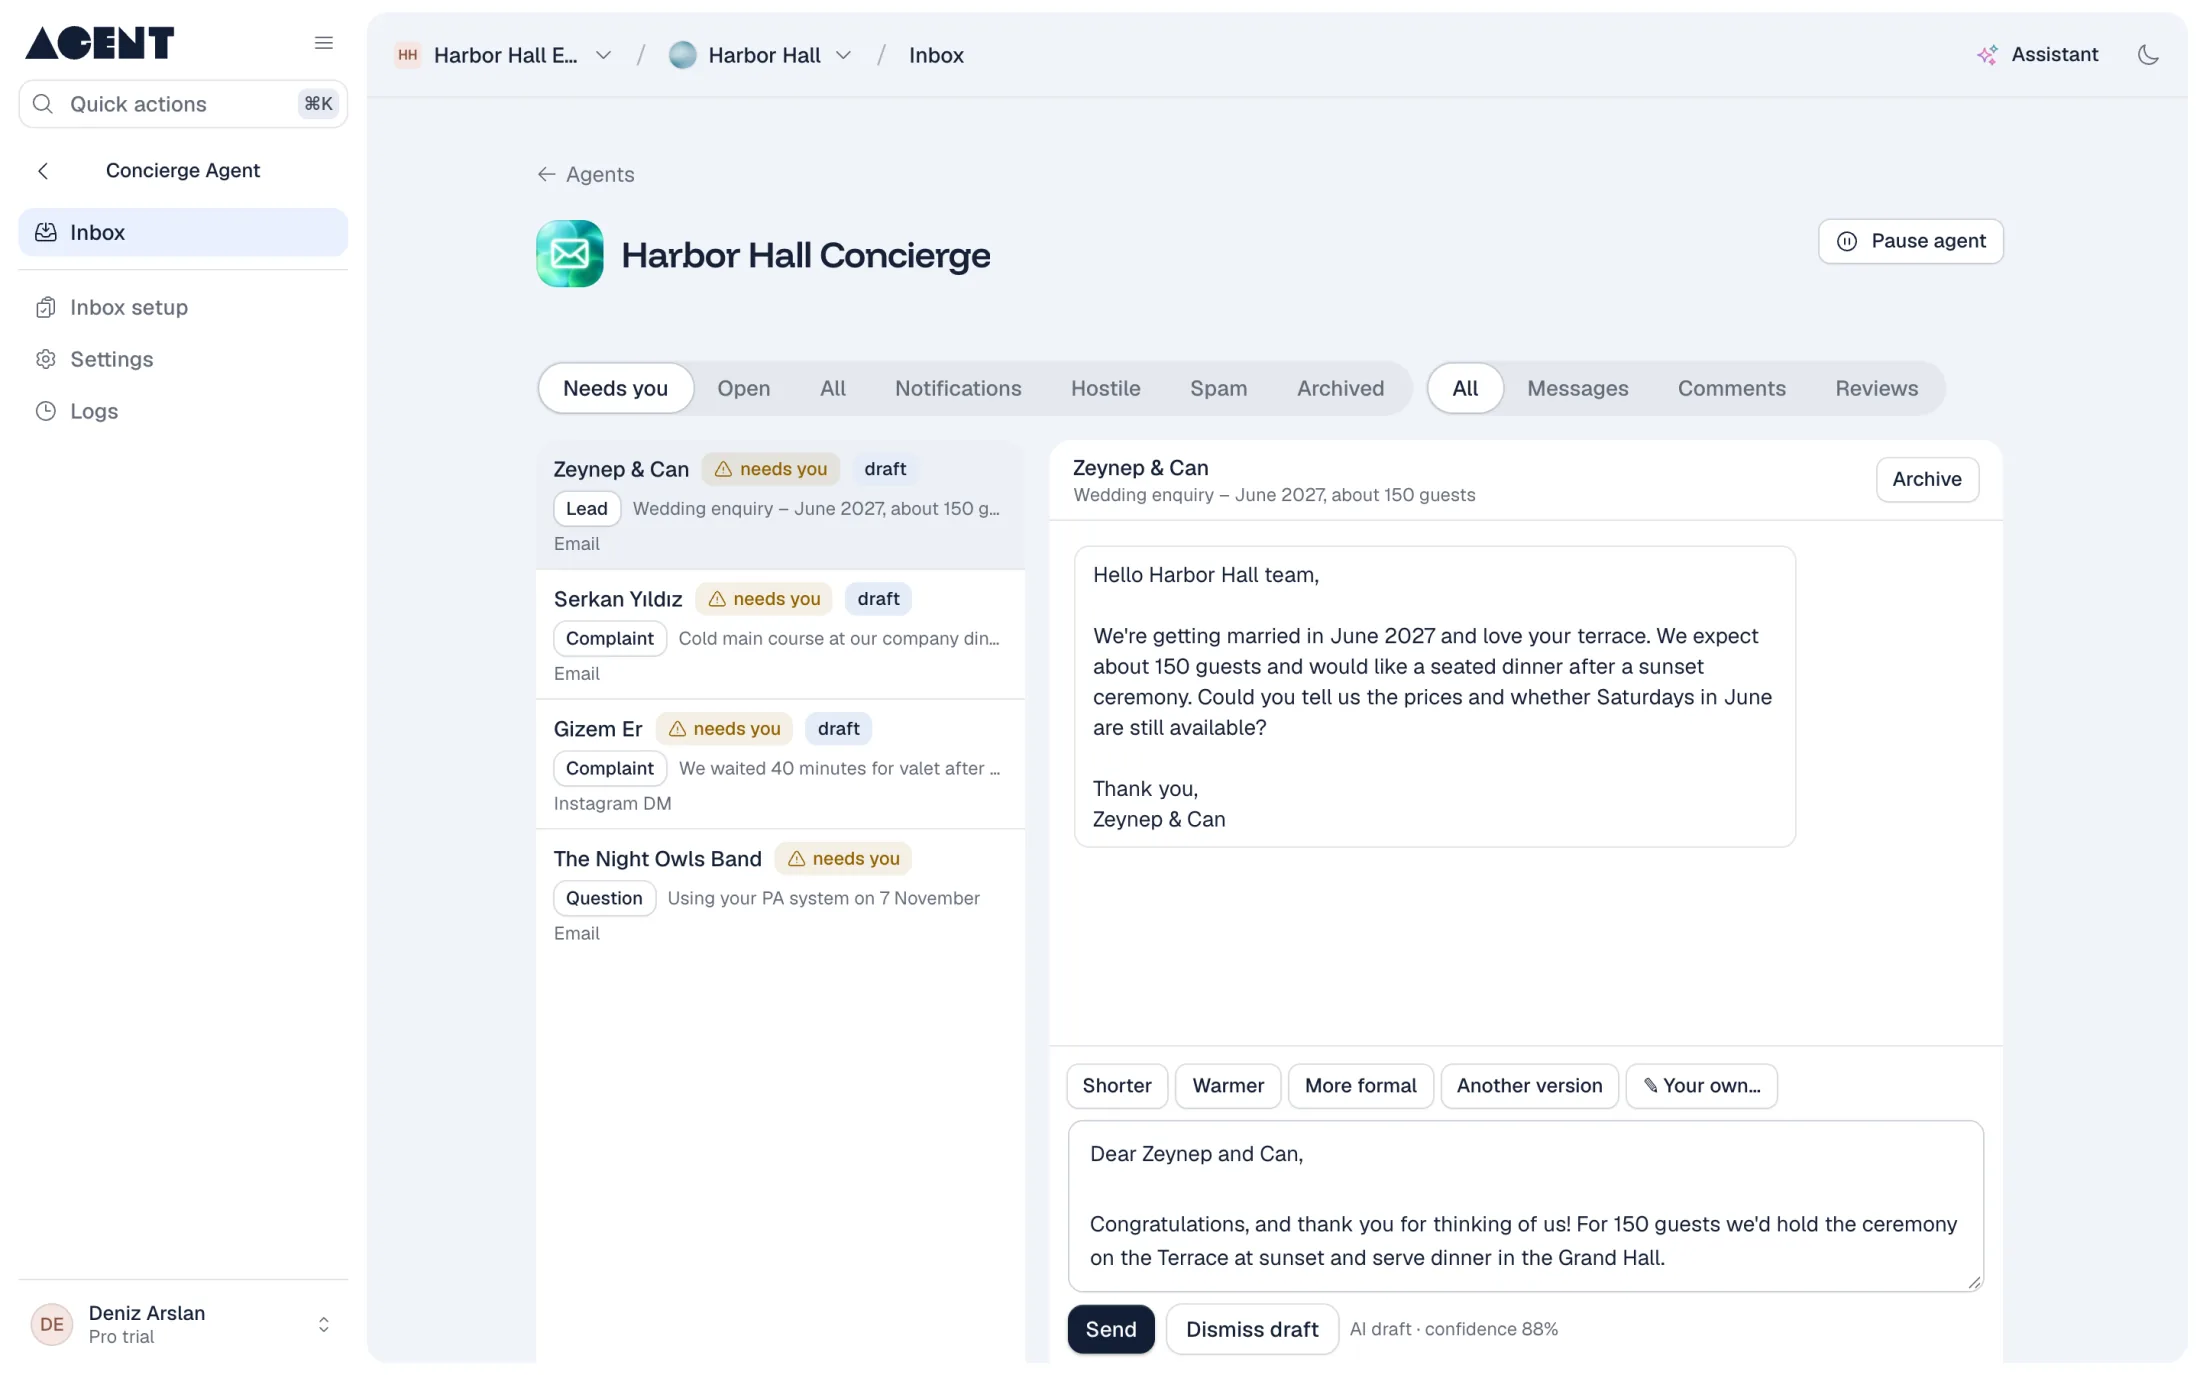Image resolution: width=2200 pixels, height=1375 pixels.
Task: Click the search magnifier icon
Action: [42, 104]
